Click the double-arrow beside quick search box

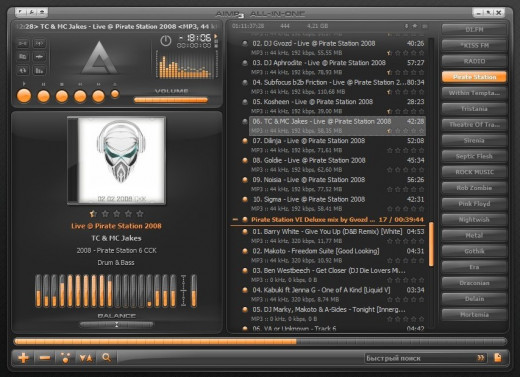coord(480,358)
